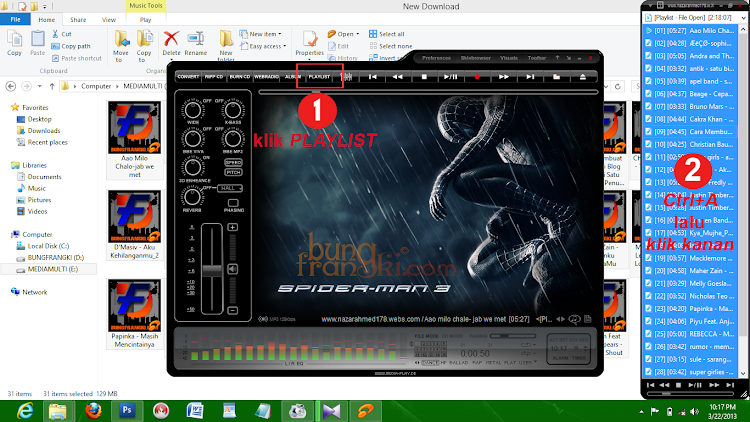750x422 pixels.
Task: Switch to the Share ribbon tab
Action: [78, 20]
